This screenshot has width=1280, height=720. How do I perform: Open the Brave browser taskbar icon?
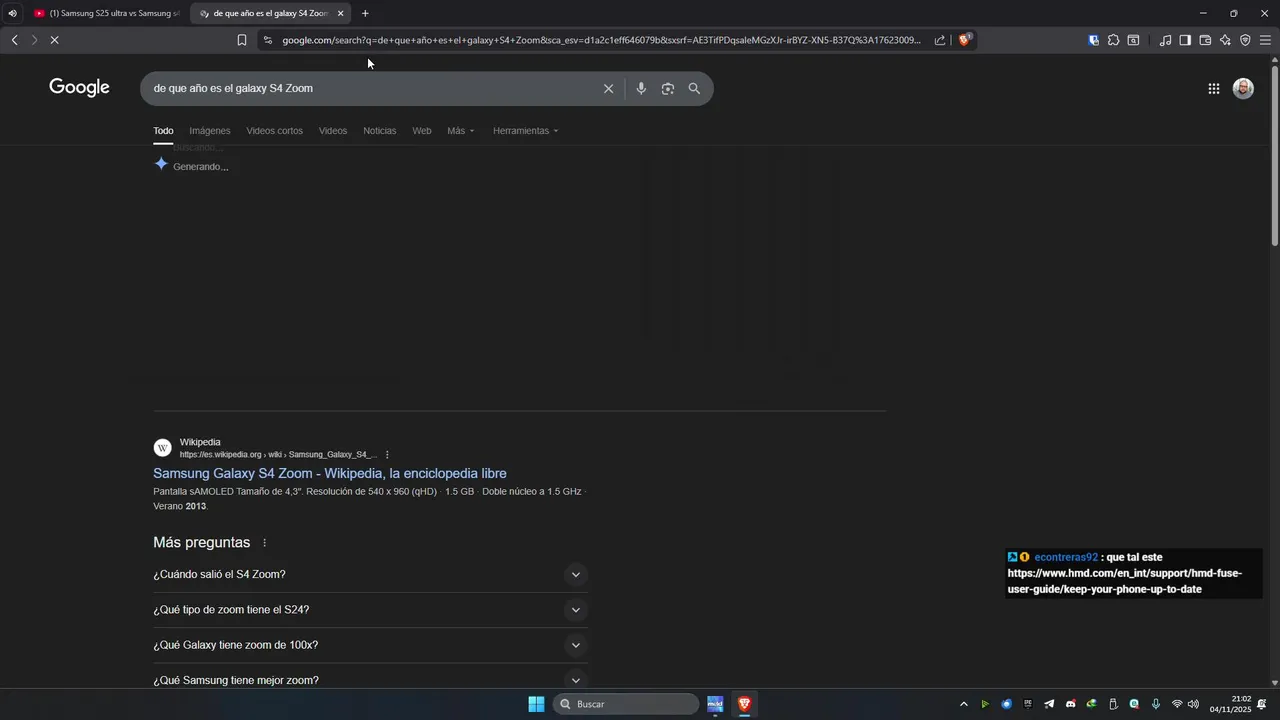744,704
